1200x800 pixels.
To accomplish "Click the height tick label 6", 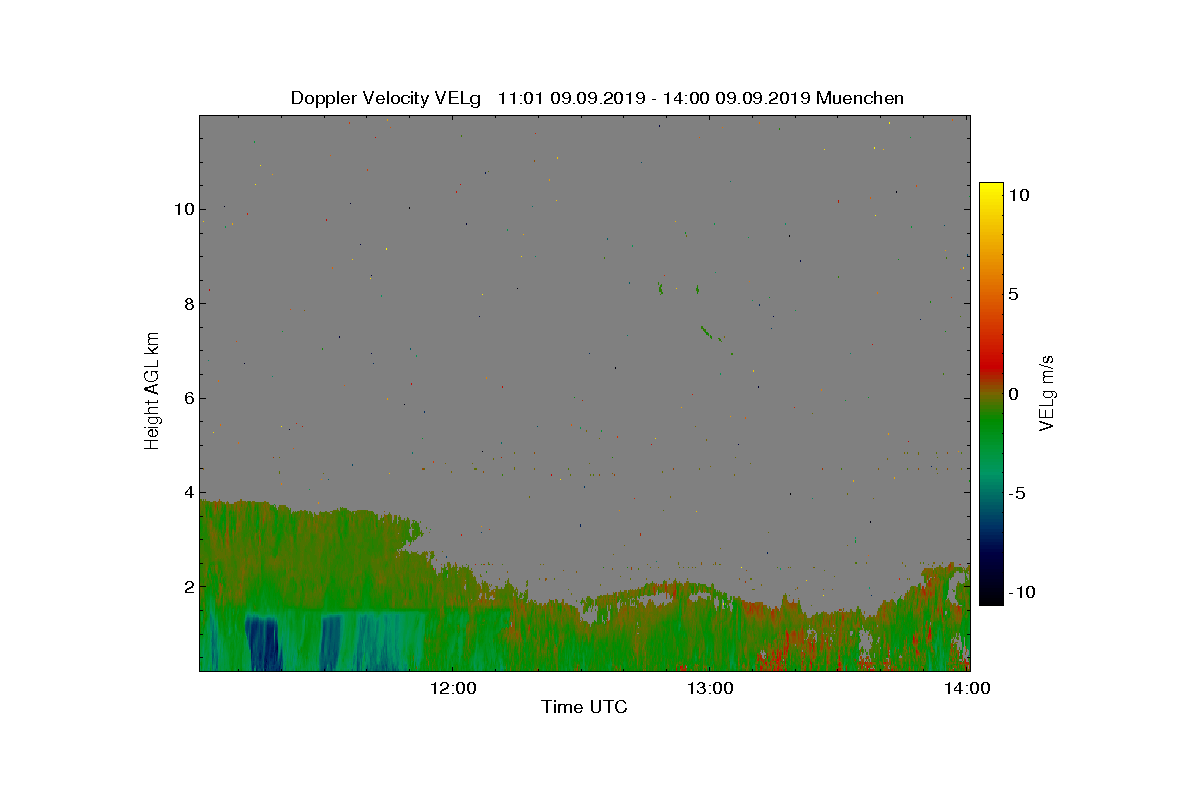I will click(x=187, y=398).
